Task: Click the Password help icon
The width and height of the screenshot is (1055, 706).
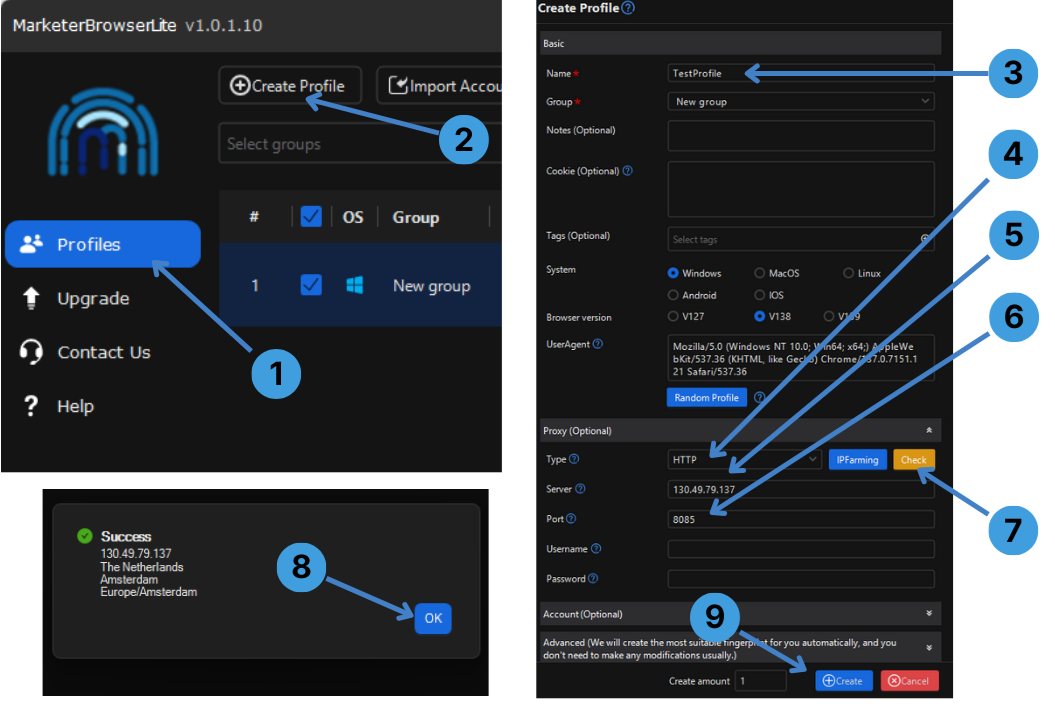Action: (x=593, y=578)
